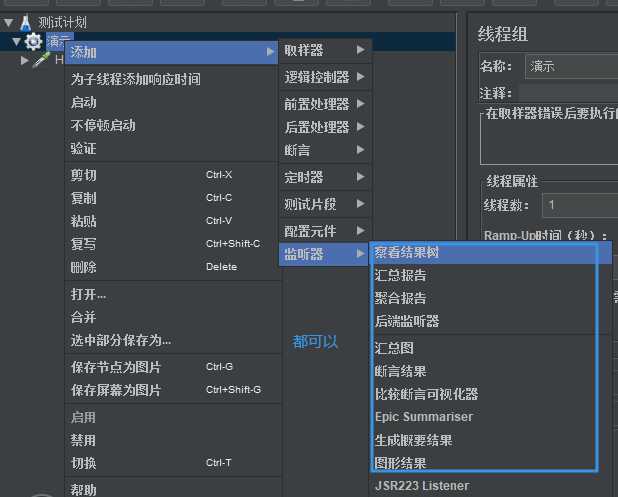The image size is (618, 497).
Task: Choose 验证 from context menu
Action: pos(173,149)
